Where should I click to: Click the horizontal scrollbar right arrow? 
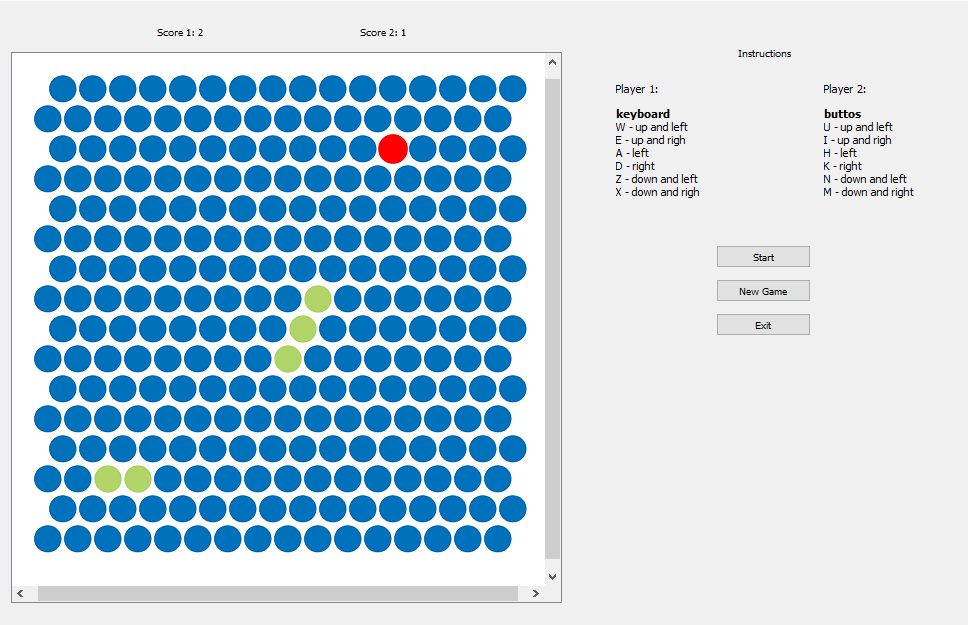[x=535, y=591]
